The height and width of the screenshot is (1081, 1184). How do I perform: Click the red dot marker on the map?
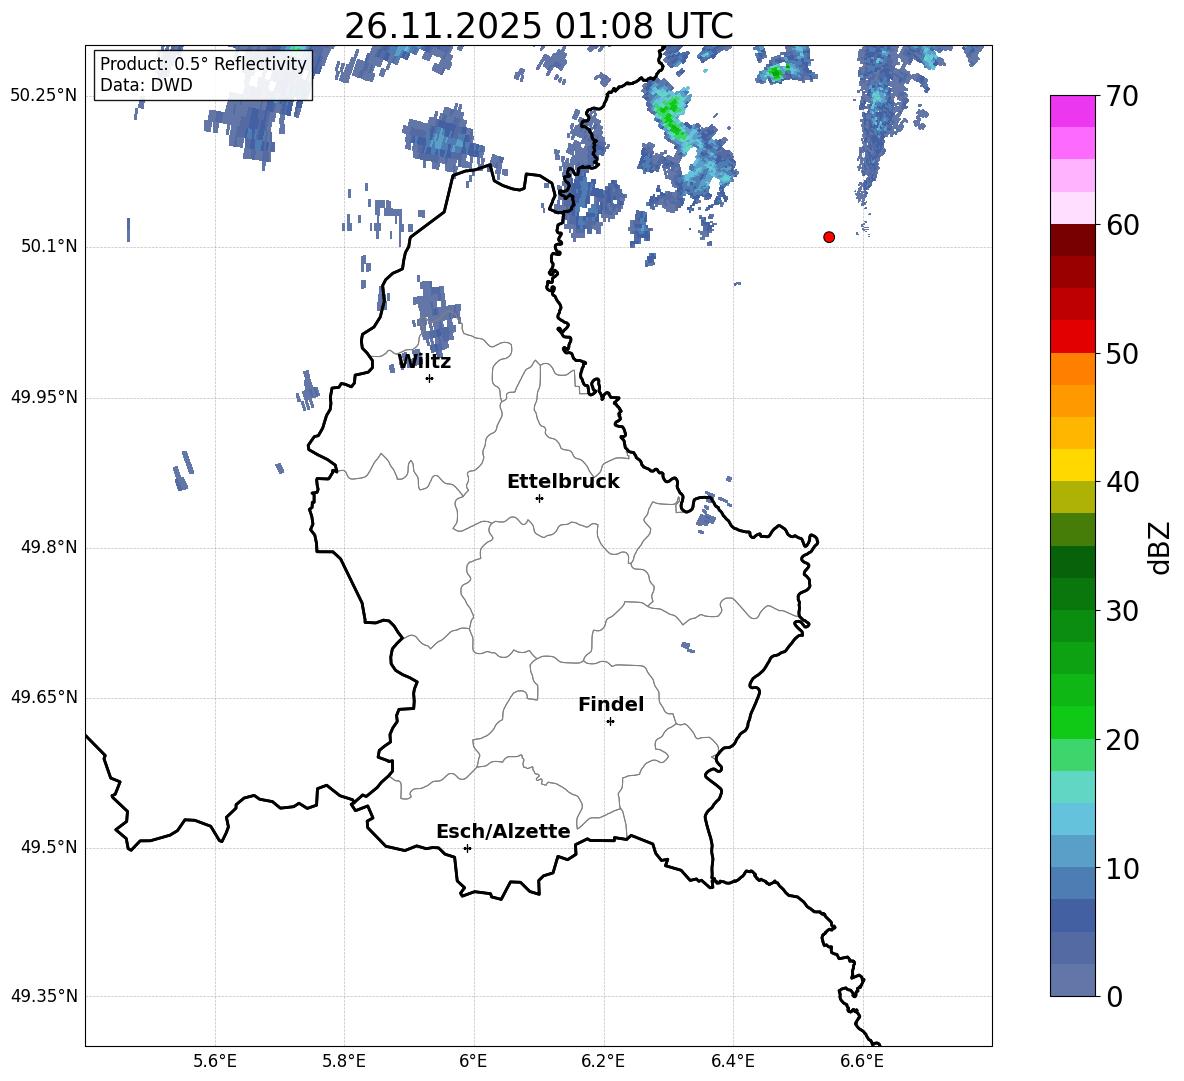(829, 237)
